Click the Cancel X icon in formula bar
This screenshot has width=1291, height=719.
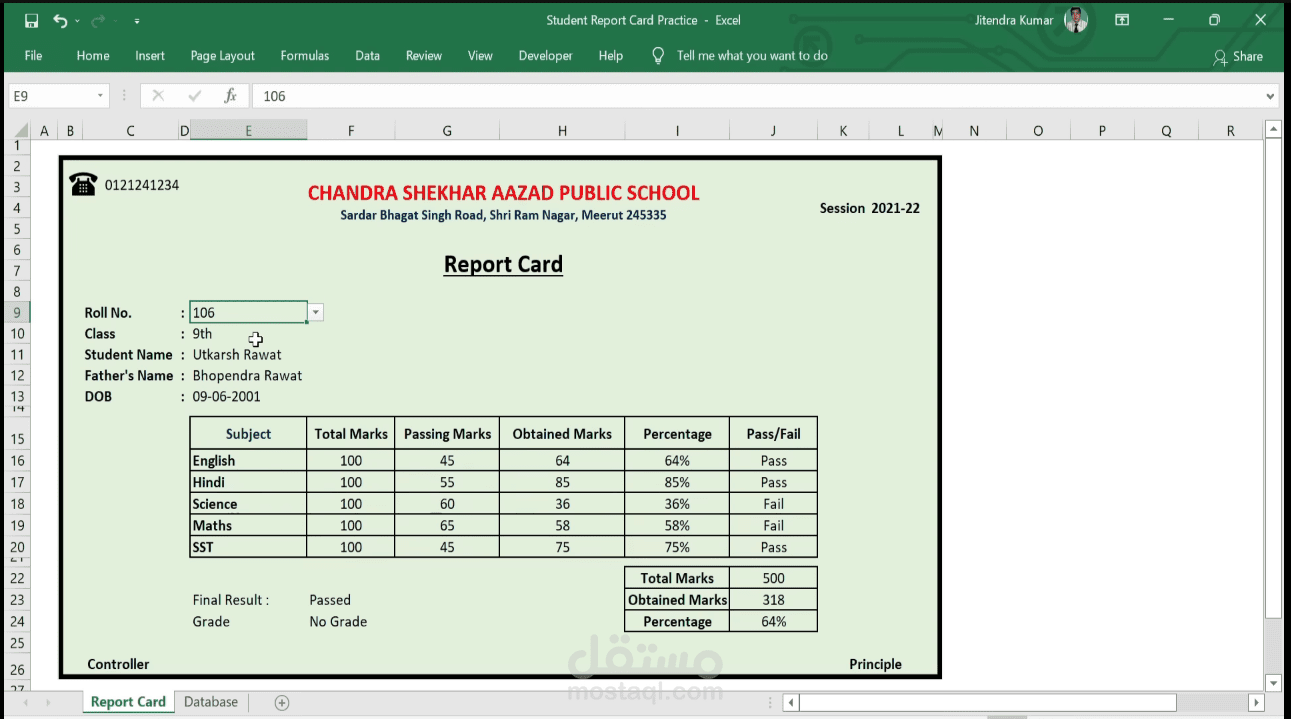coord(158,96)
